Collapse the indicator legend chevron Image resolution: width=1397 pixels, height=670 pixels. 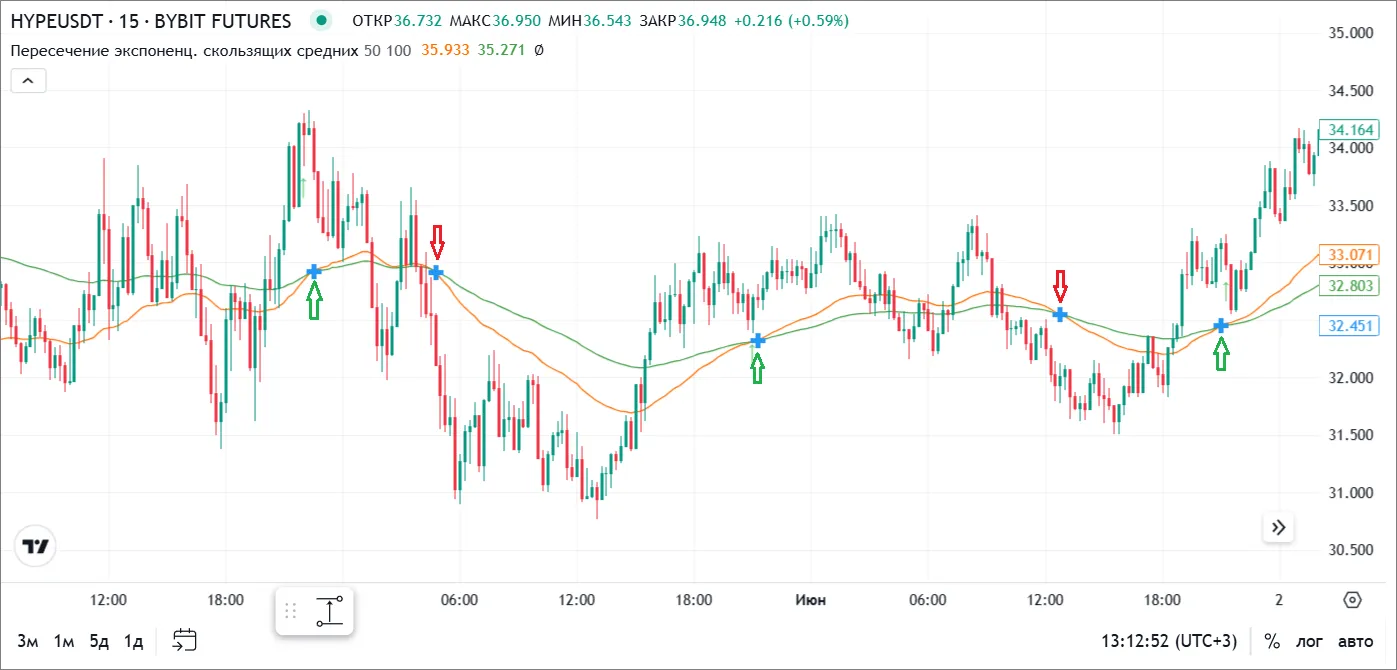tap(28, 81)
